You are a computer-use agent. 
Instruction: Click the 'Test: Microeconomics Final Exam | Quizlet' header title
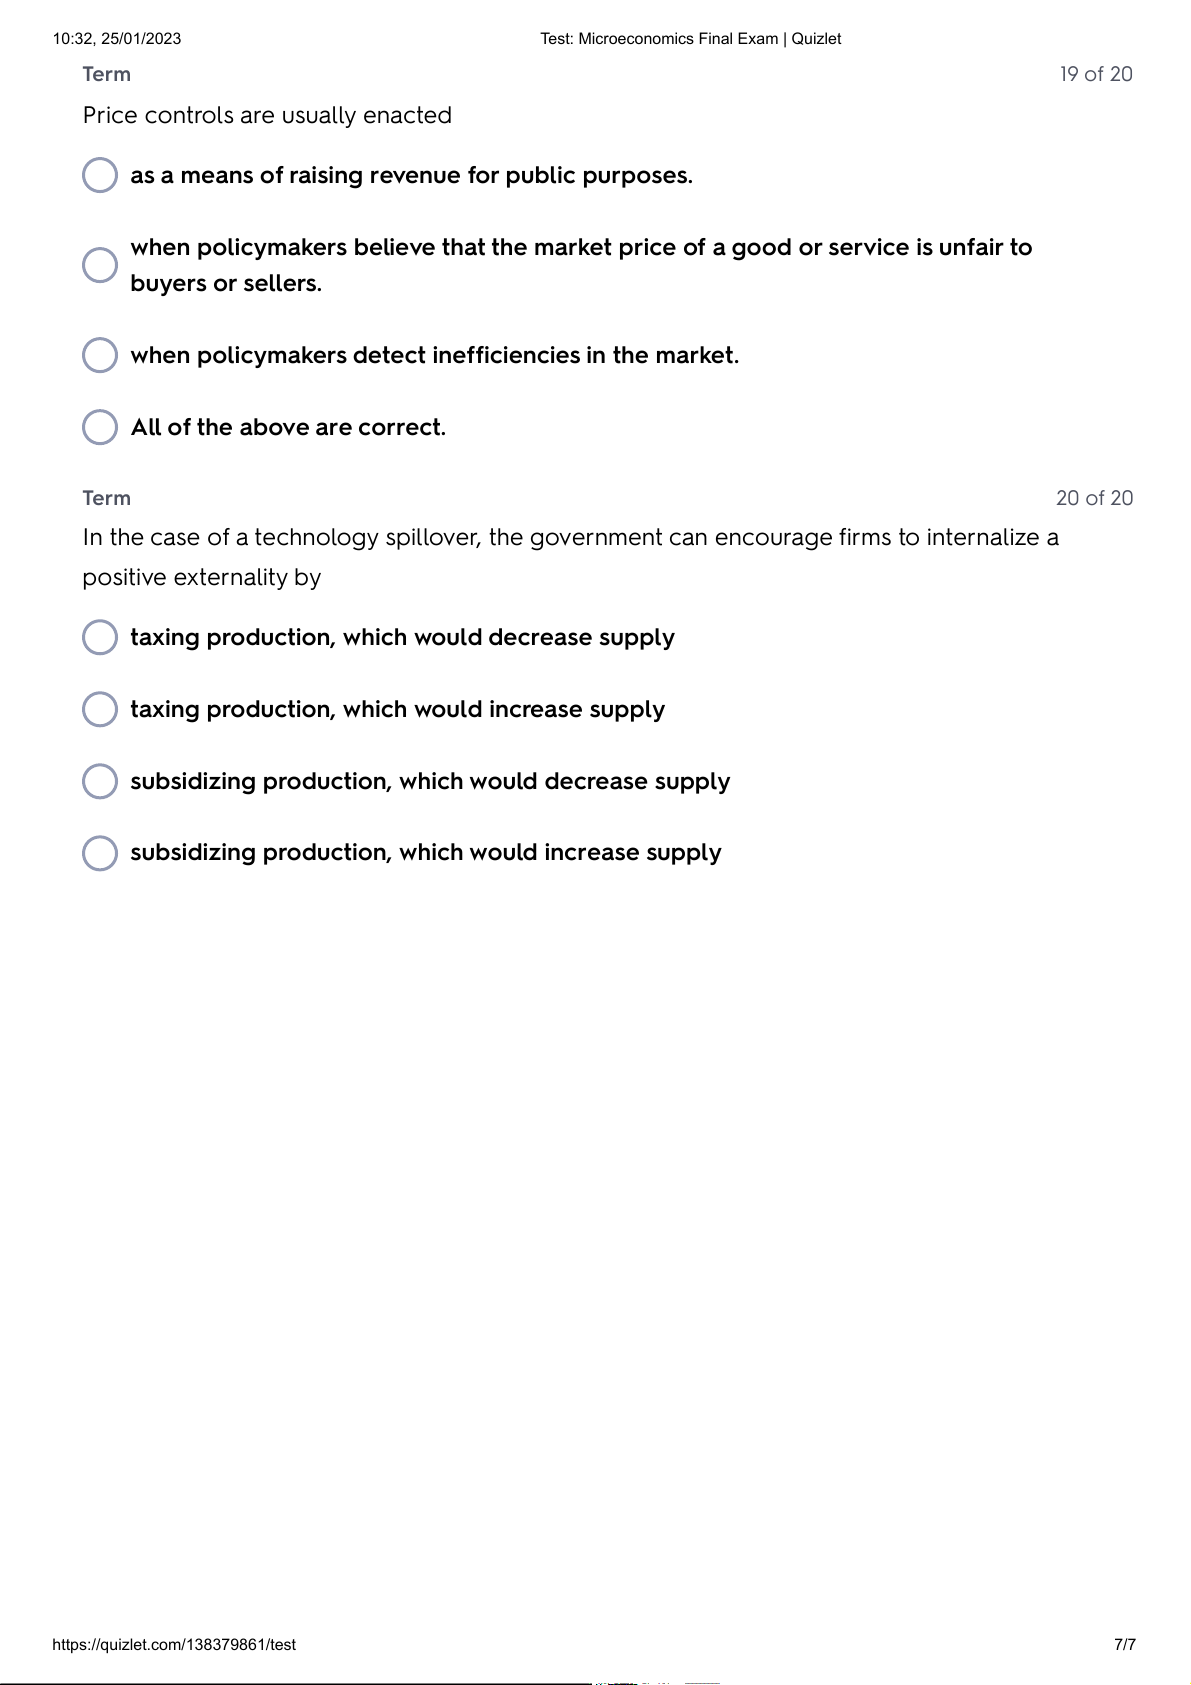tap(690, 39)
